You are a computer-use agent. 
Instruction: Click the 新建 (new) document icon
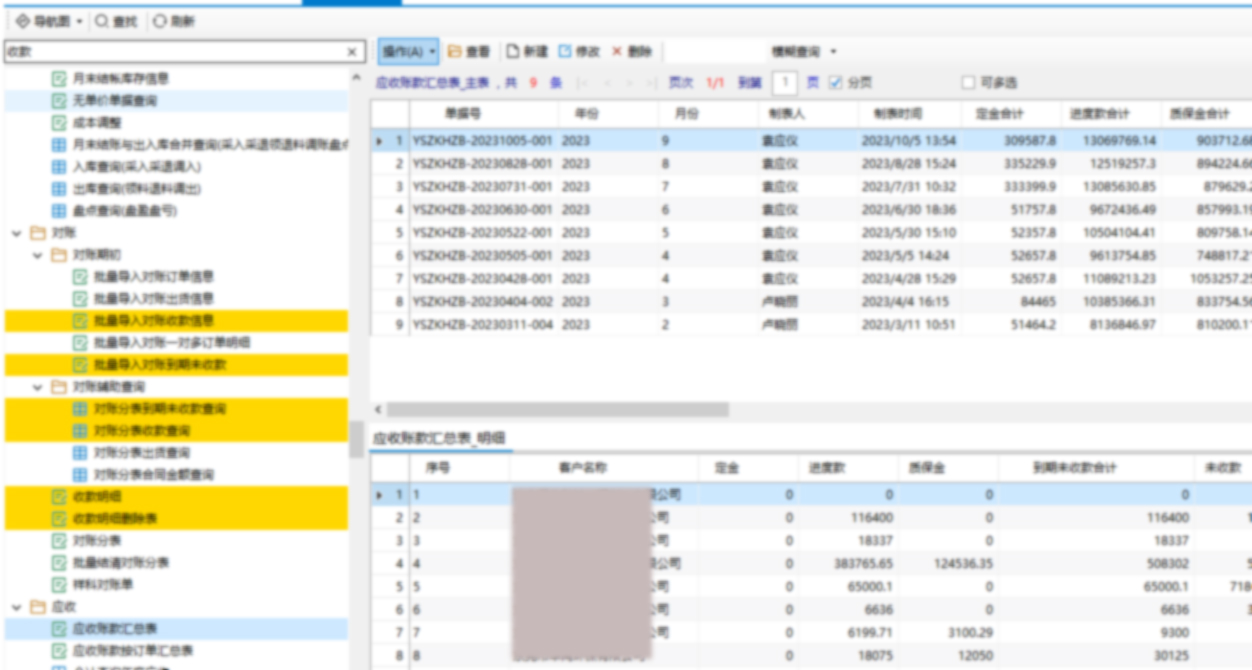512,51
